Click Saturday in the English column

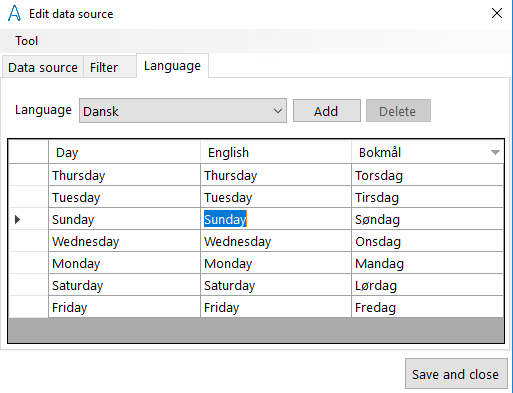coord(276,285)
